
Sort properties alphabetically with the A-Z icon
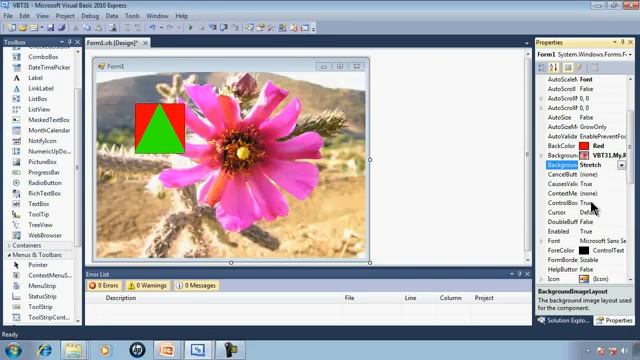coord(553,67)
